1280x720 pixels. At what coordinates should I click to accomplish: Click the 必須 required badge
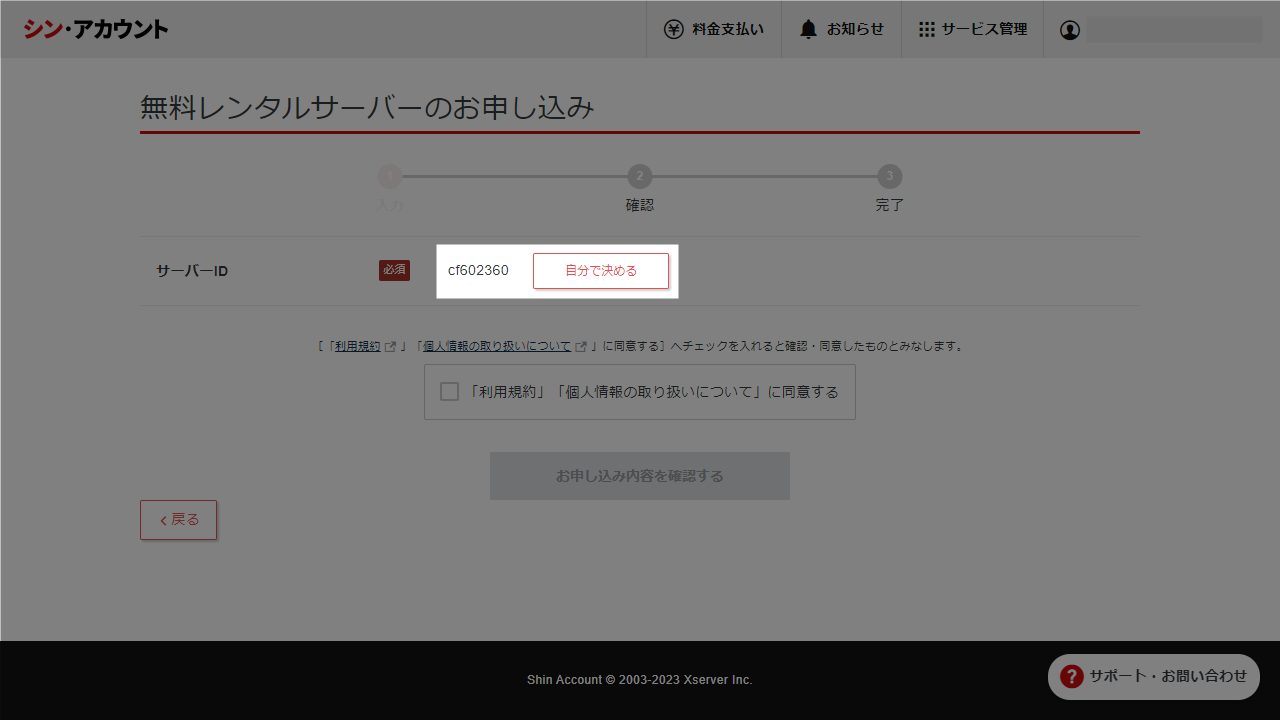[394, 270]
